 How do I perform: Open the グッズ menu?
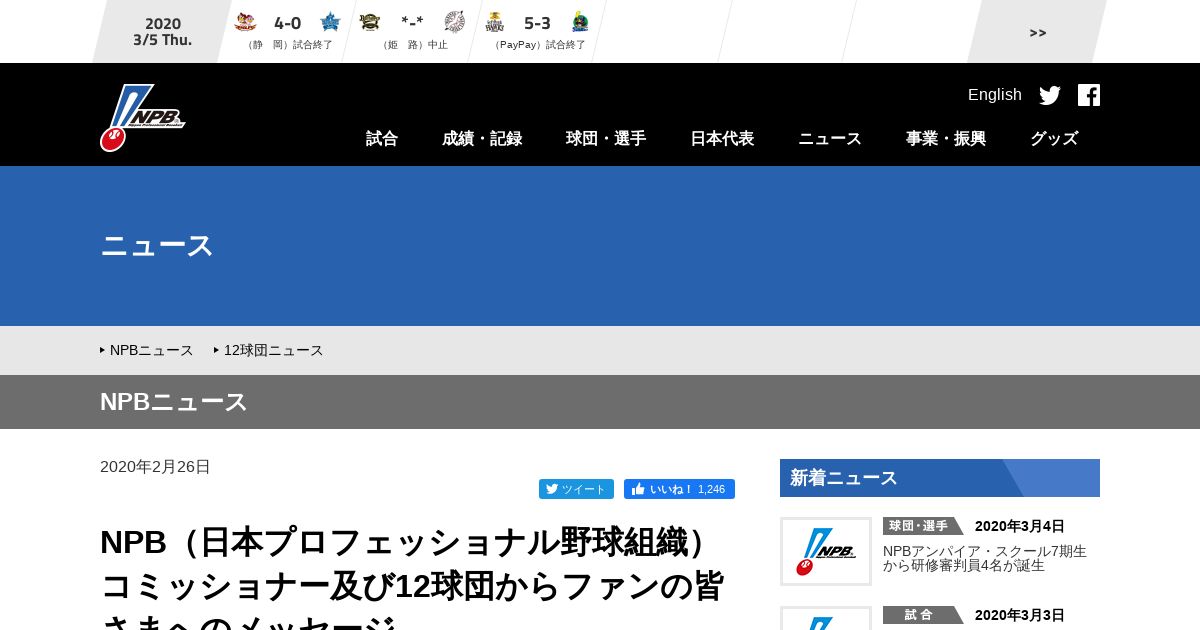pos(1054,139)
